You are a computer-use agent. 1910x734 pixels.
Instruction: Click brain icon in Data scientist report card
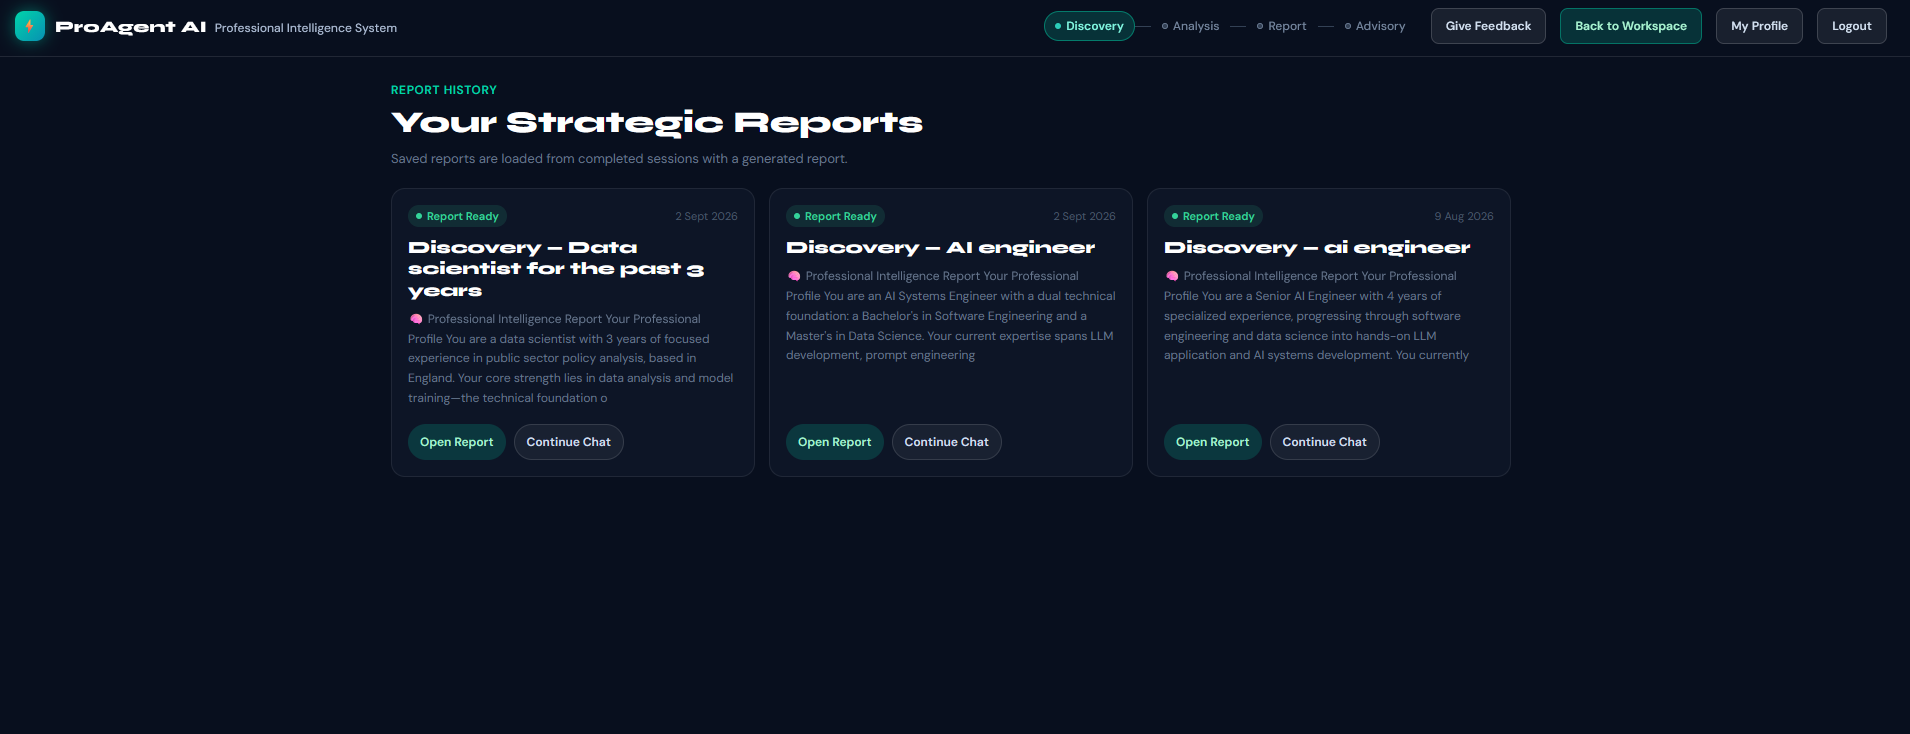click(x=416, y=319)
